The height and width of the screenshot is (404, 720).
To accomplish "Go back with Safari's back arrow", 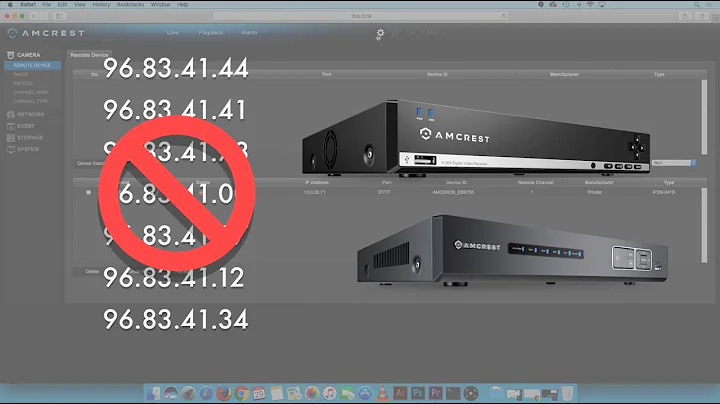I will 34,16.
